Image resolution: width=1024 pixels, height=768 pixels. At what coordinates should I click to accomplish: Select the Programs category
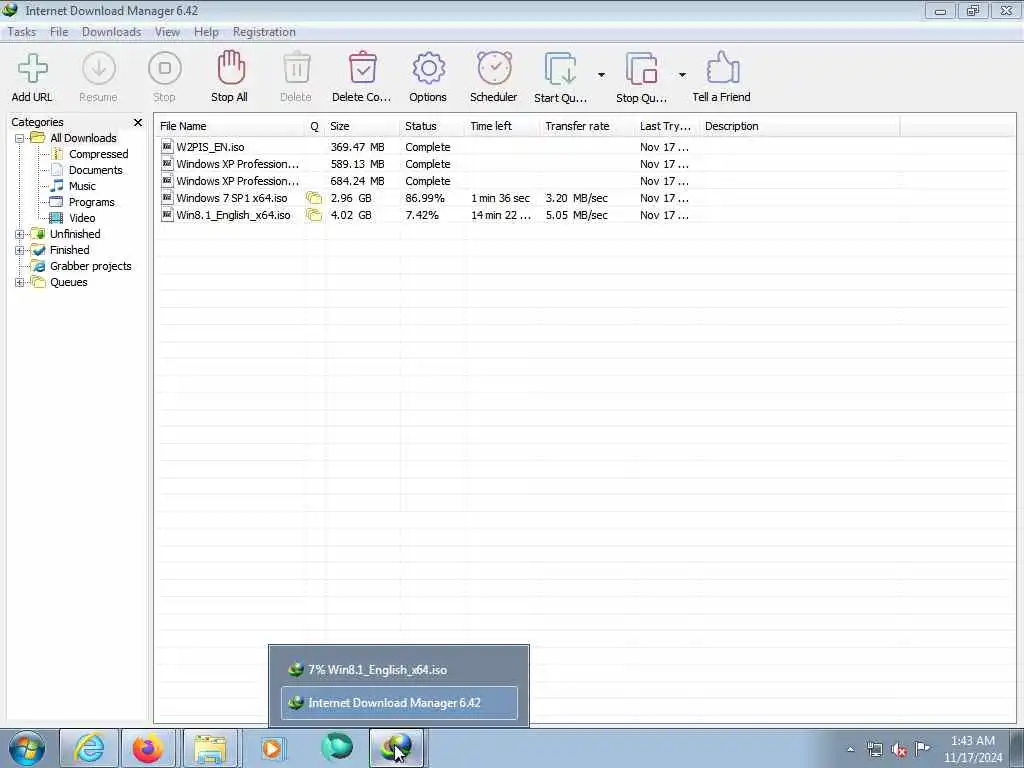[91, 202]
